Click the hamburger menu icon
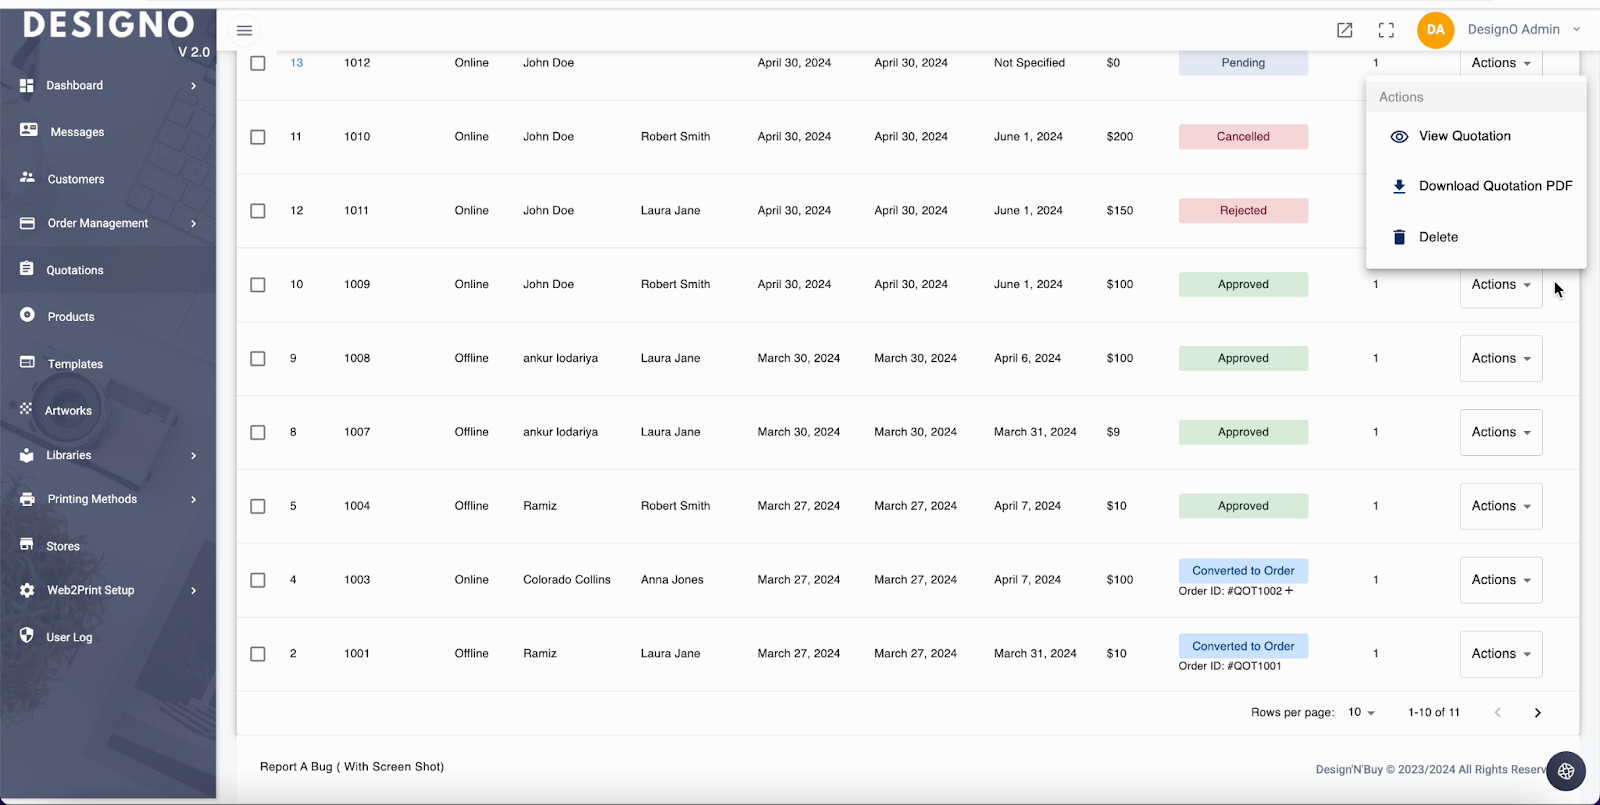1600x805 pixels. click(x=244, y=30)
